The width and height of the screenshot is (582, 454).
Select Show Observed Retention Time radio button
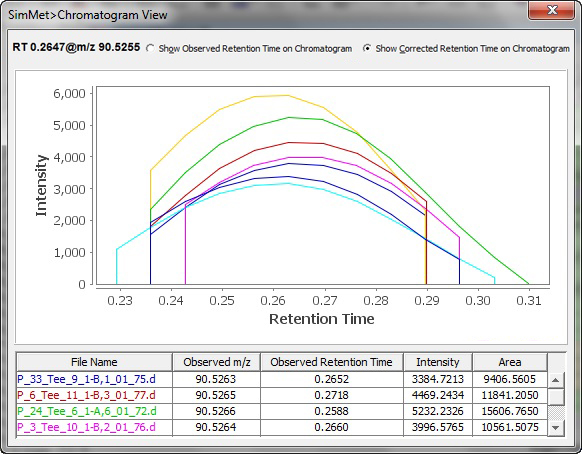150,49
